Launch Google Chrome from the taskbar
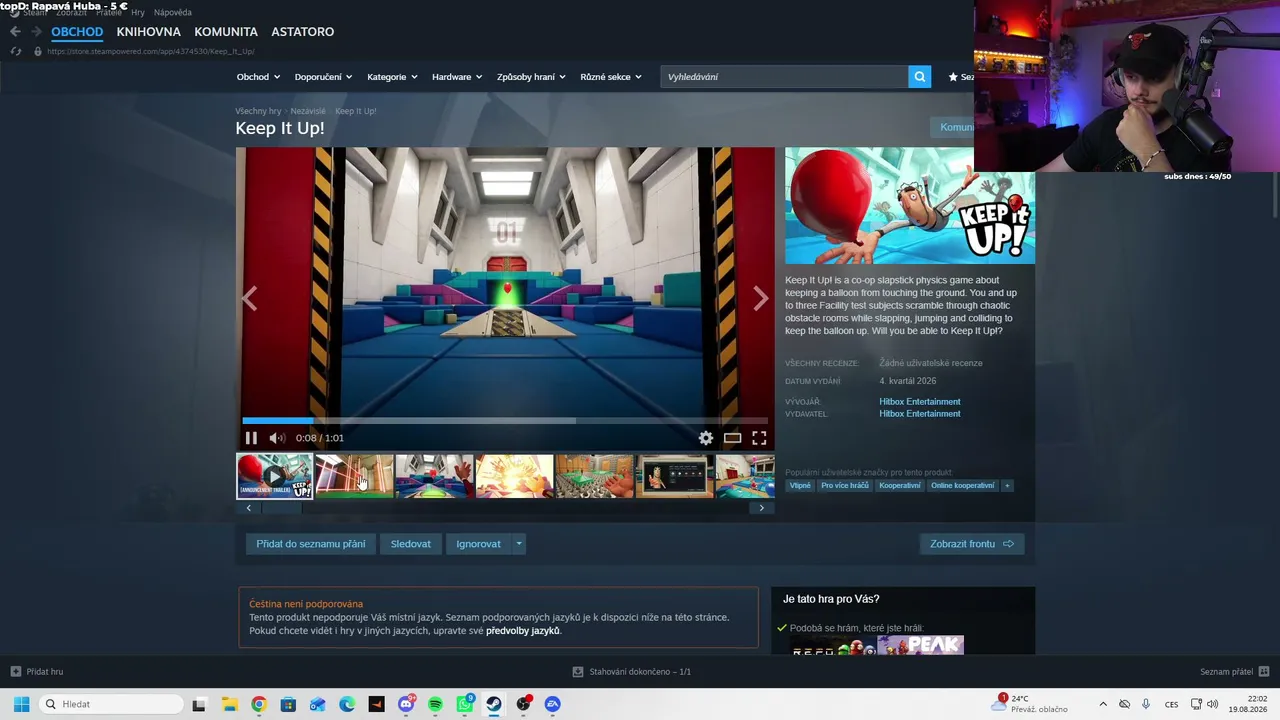Image resolution: width=1280 pixels, height=720 pixels. (x=259, y=704)
